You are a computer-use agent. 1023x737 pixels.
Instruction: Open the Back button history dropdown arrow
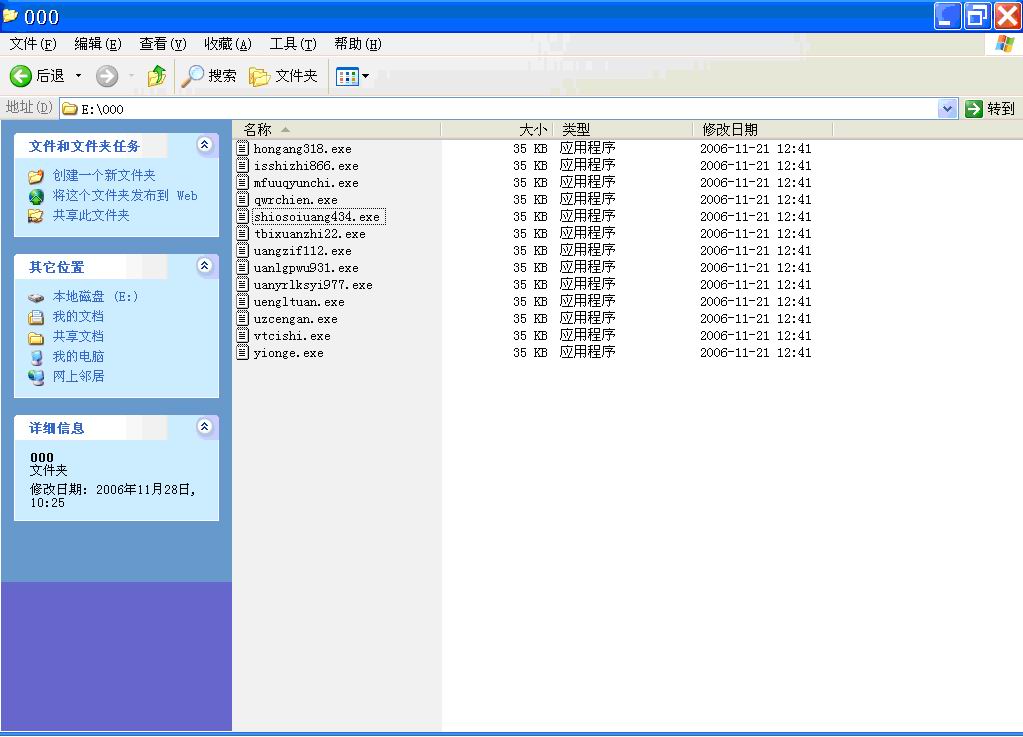[78, 76]
